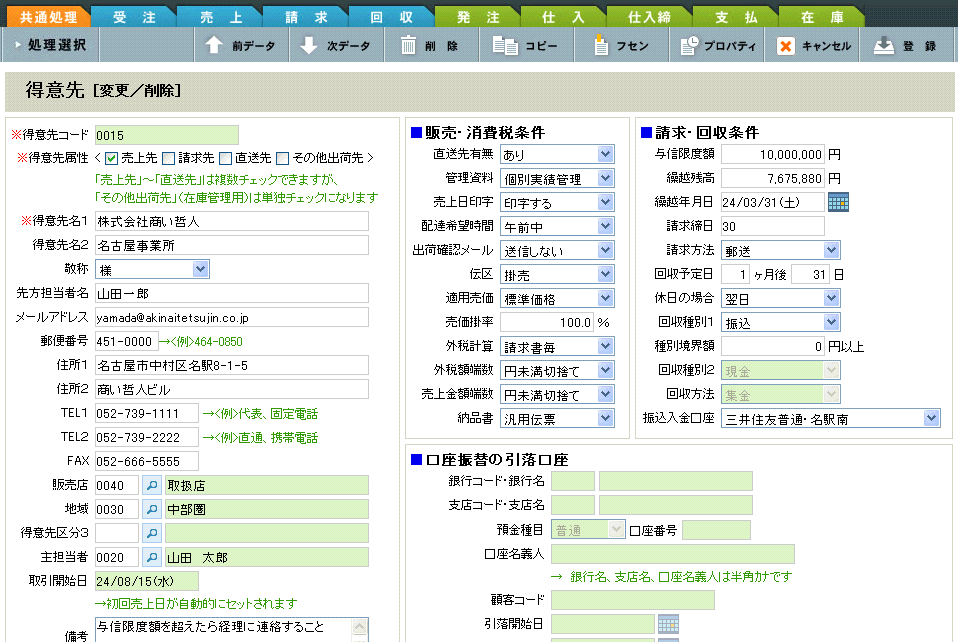Open the 回収種別1 dropdown

coord(831,322)
